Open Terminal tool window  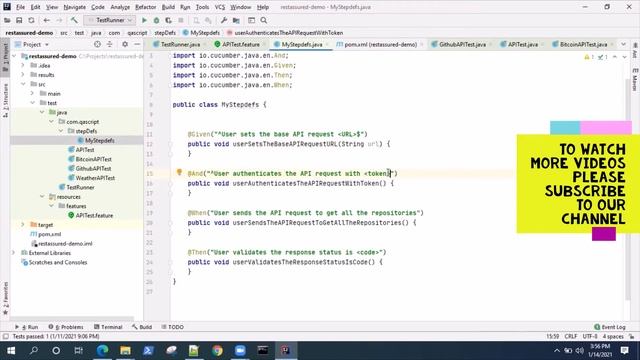108,327
